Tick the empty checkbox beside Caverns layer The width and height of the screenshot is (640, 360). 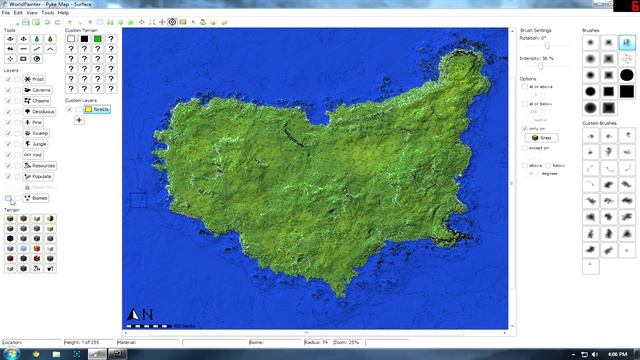tap(17, 90)
